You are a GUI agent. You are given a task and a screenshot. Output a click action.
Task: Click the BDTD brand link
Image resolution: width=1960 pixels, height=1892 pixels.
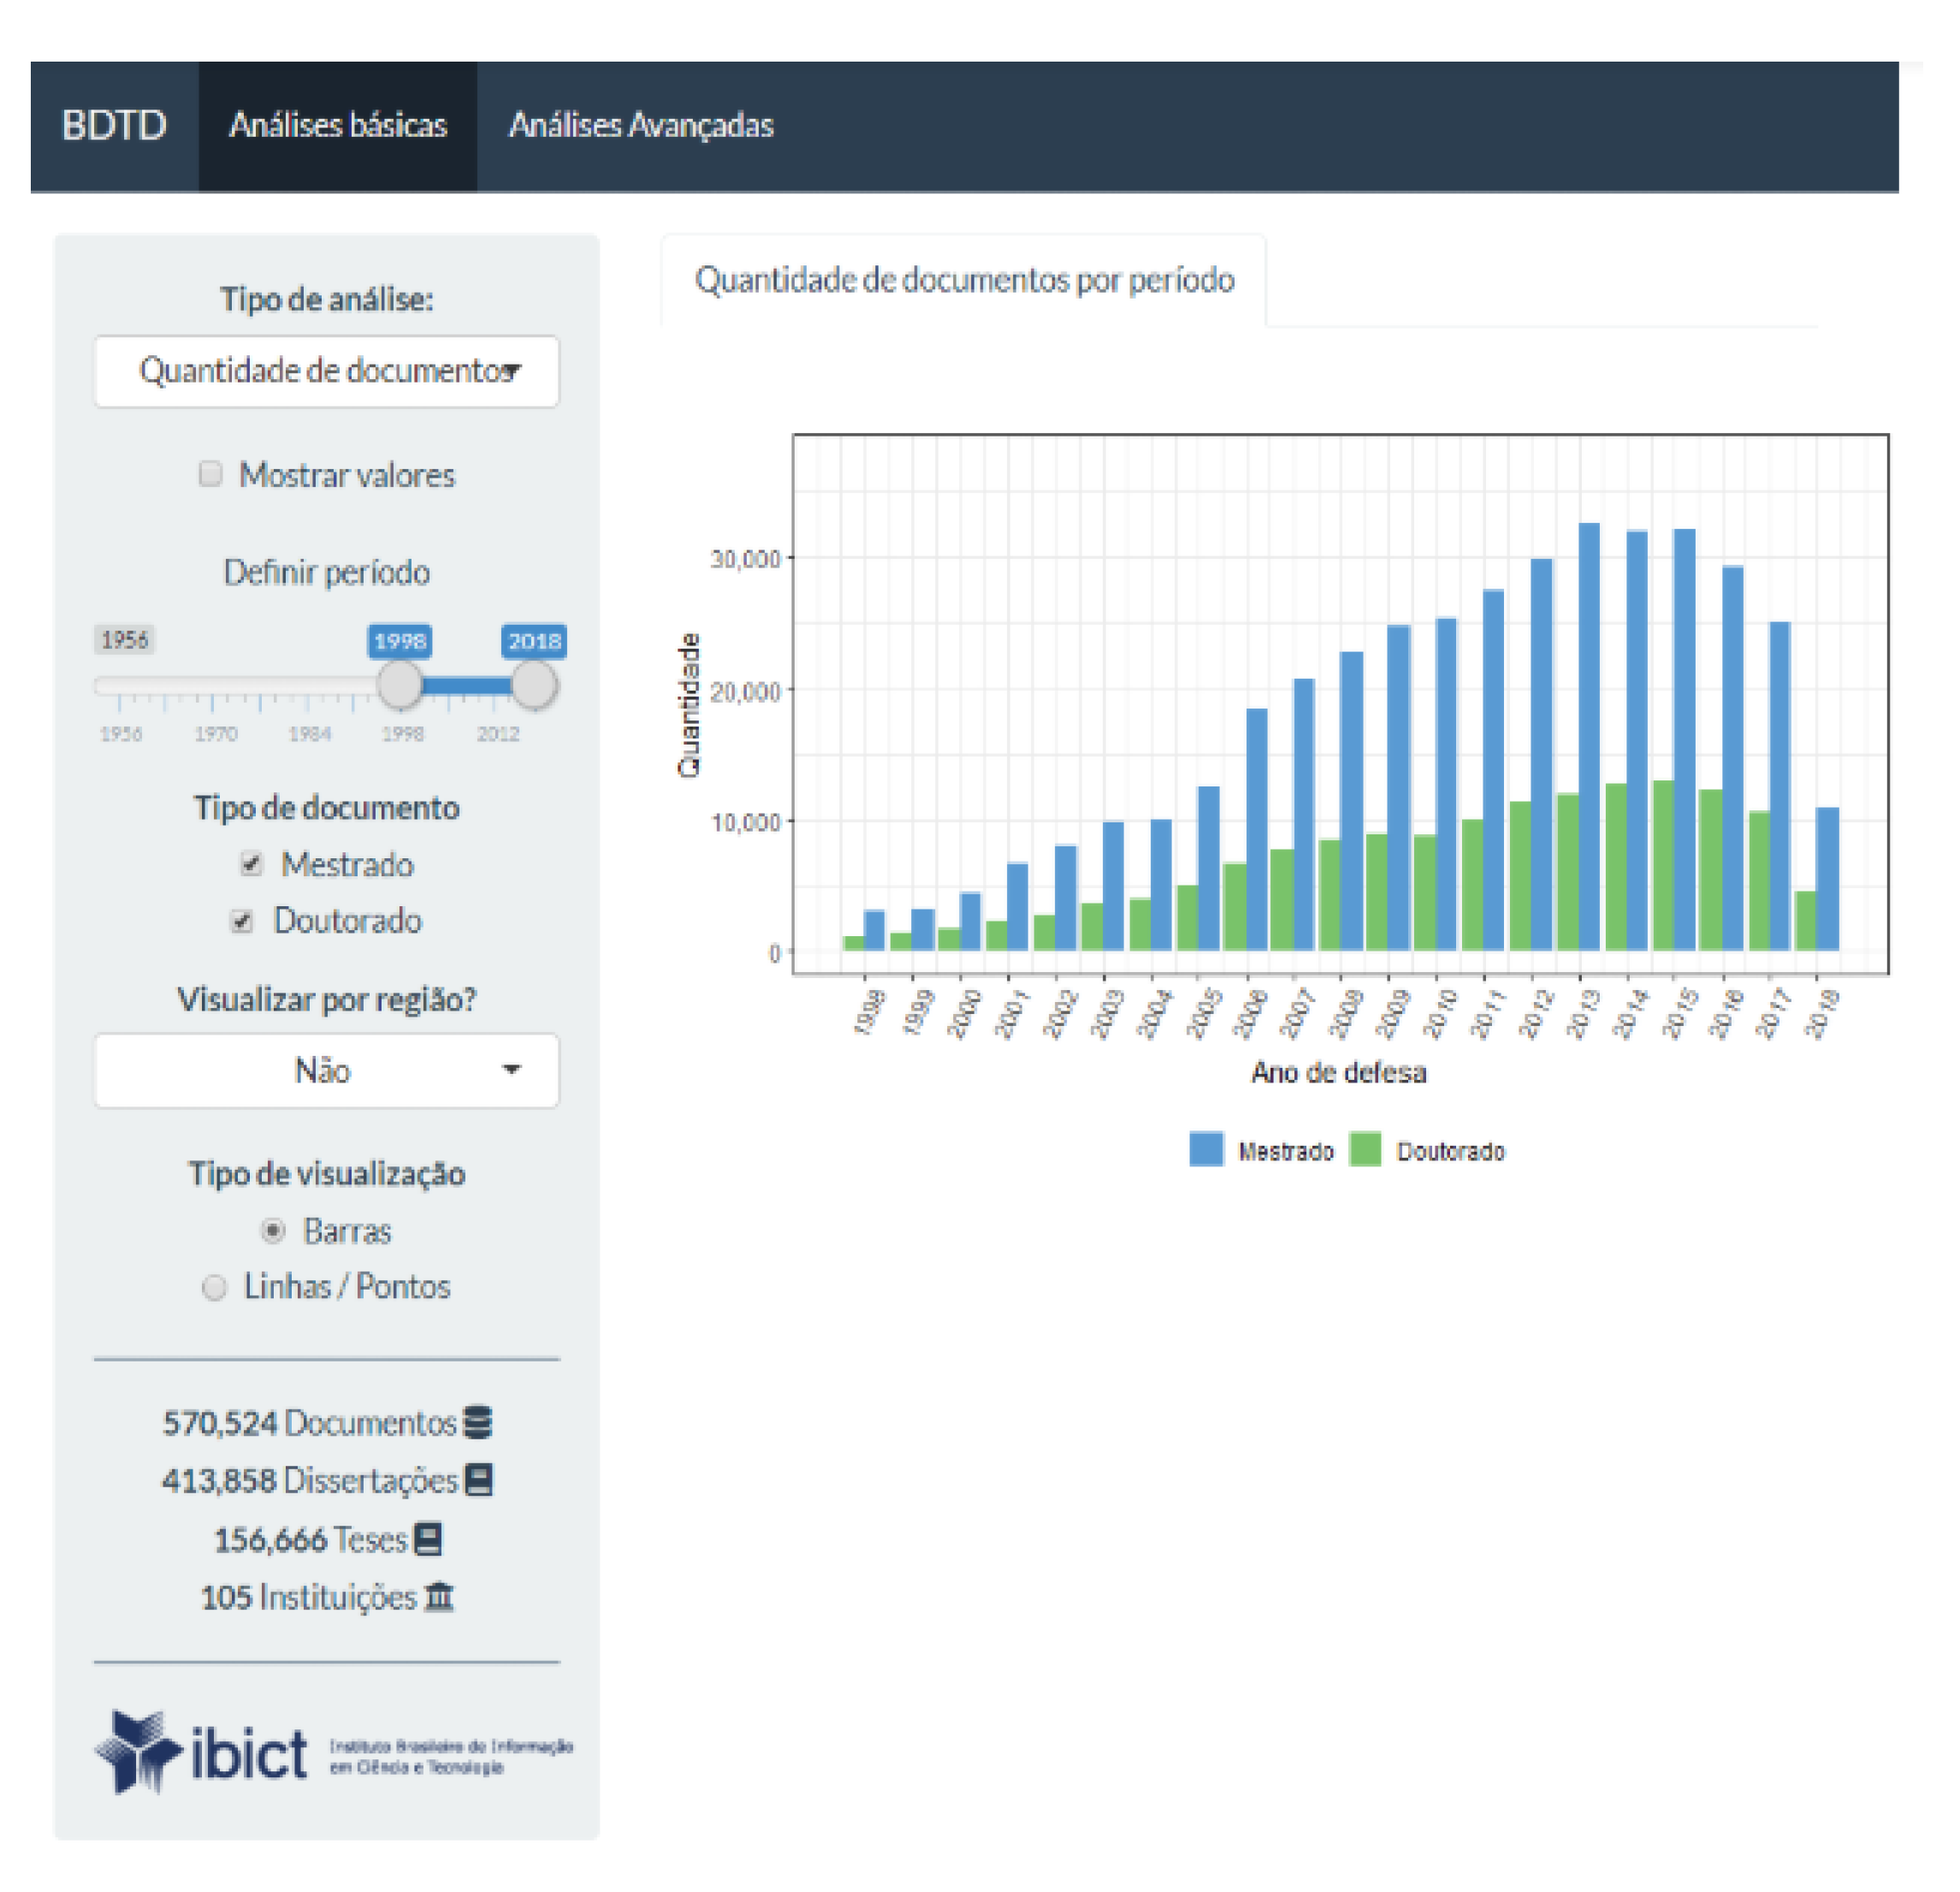[x=114, y=126]
